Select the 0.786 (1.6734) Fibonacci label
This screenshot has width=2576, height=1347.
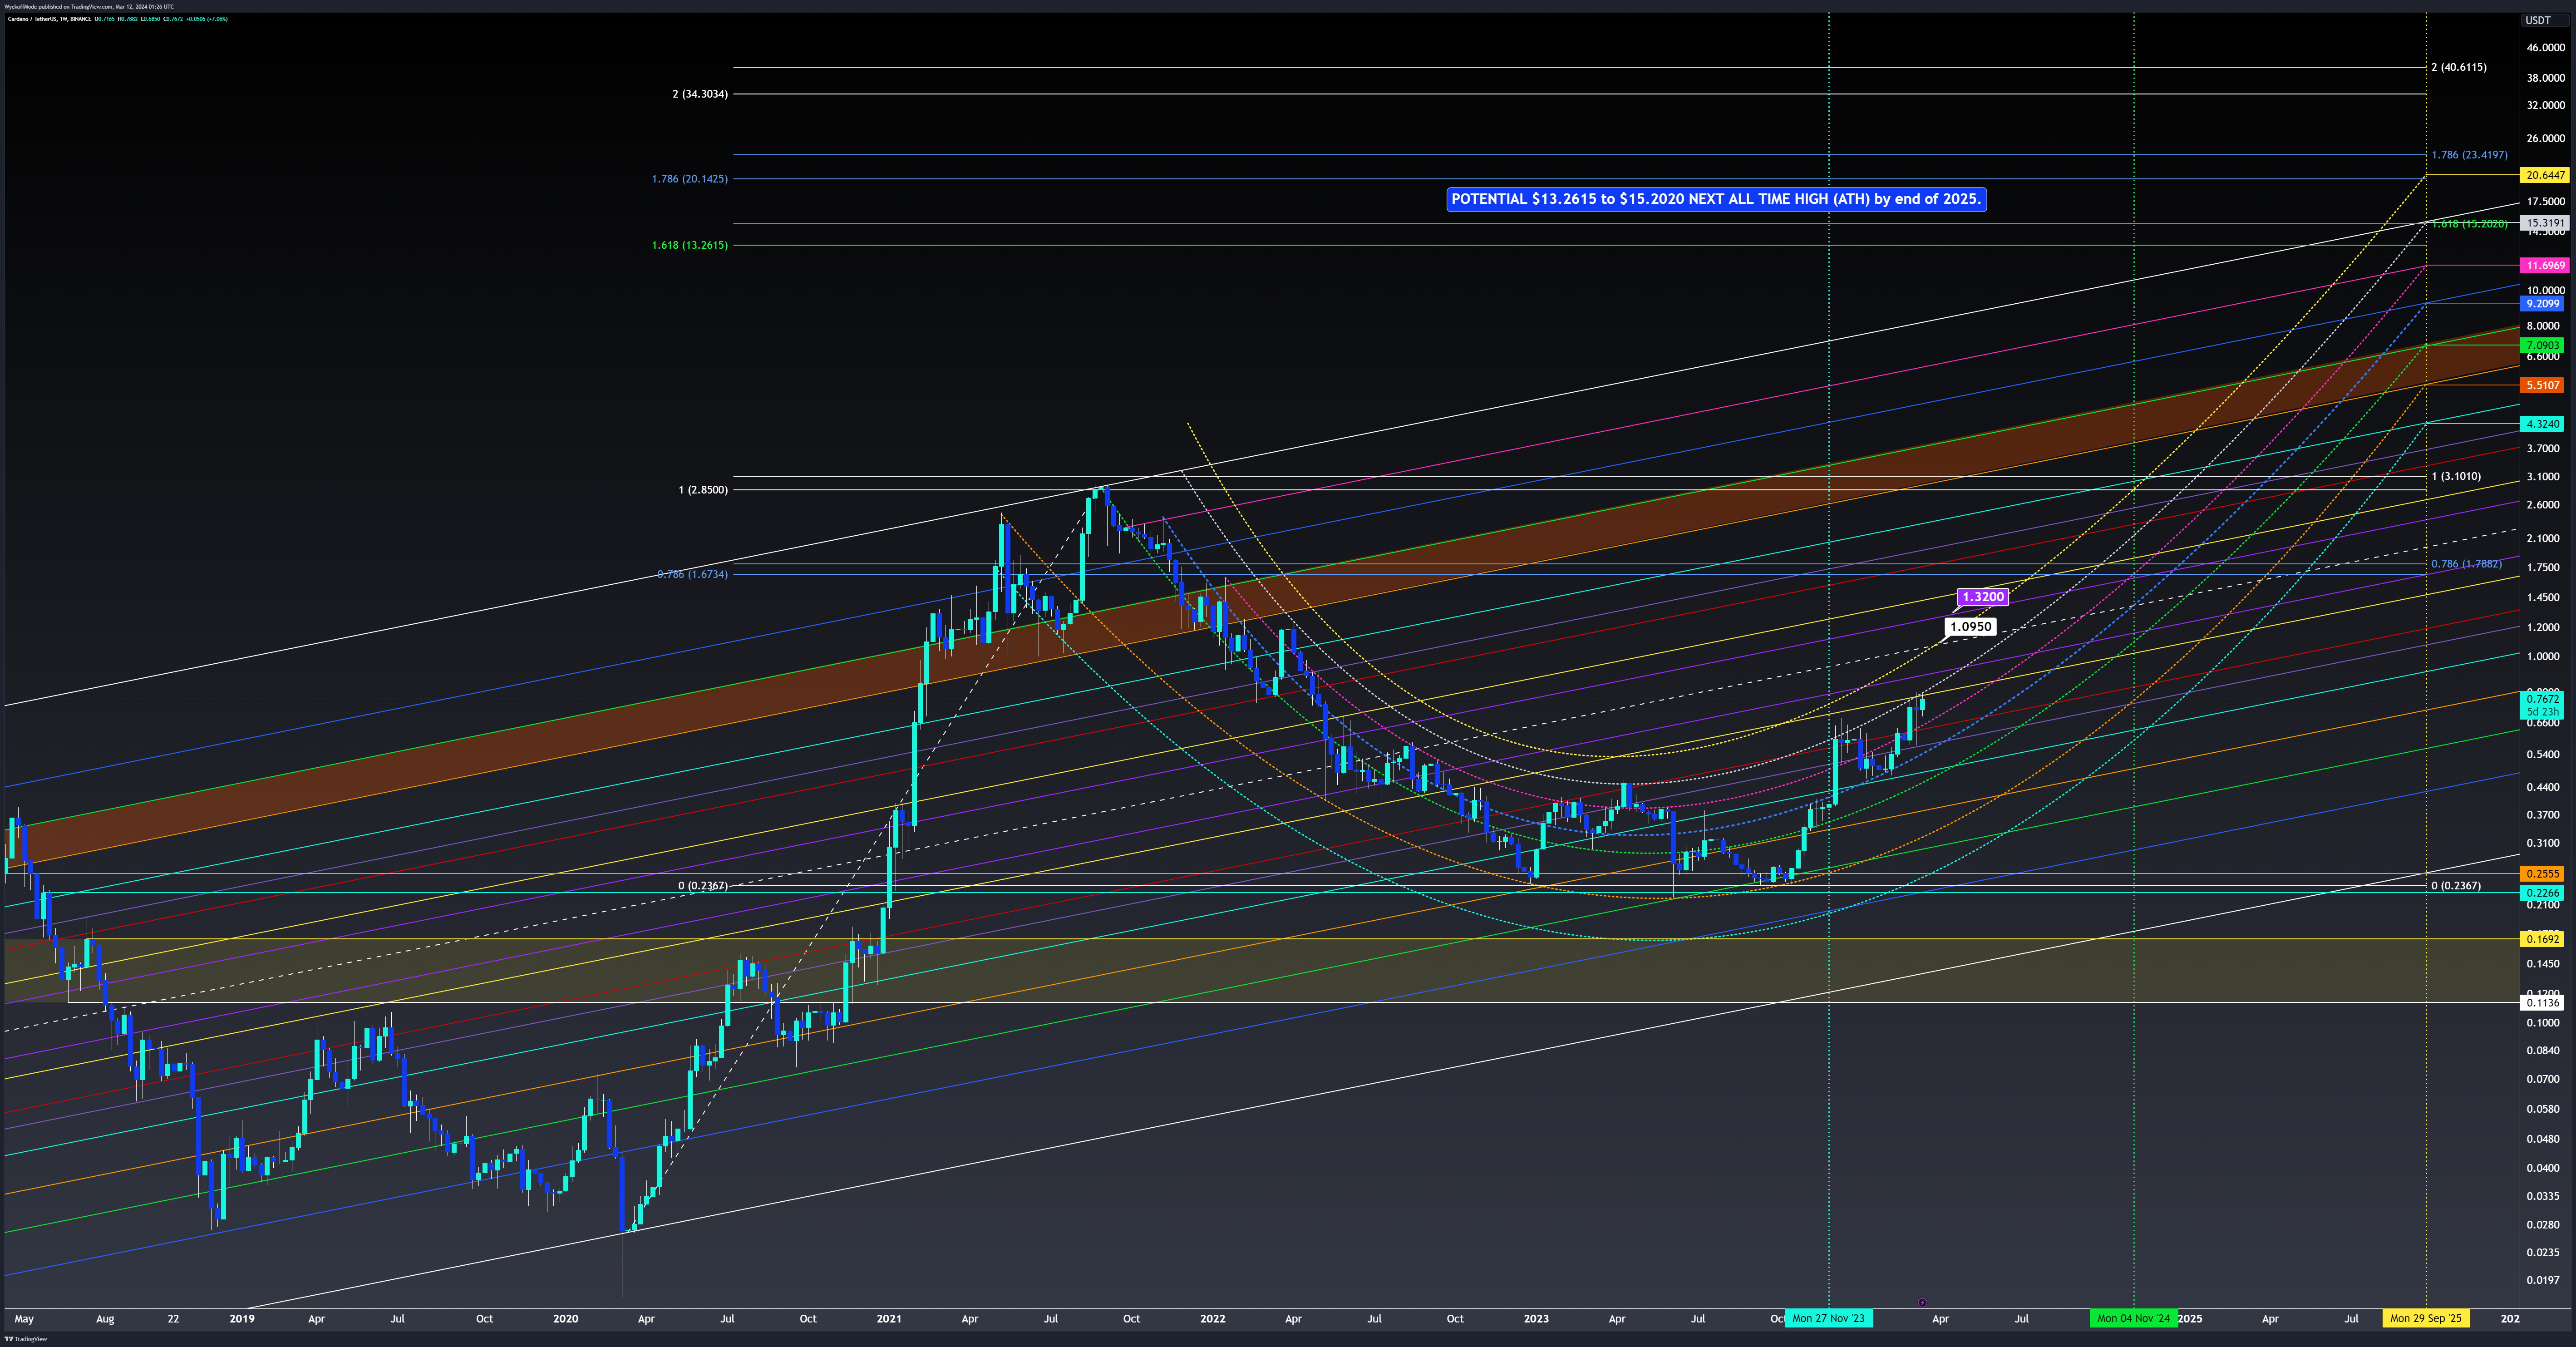click(x=692, y=574)
